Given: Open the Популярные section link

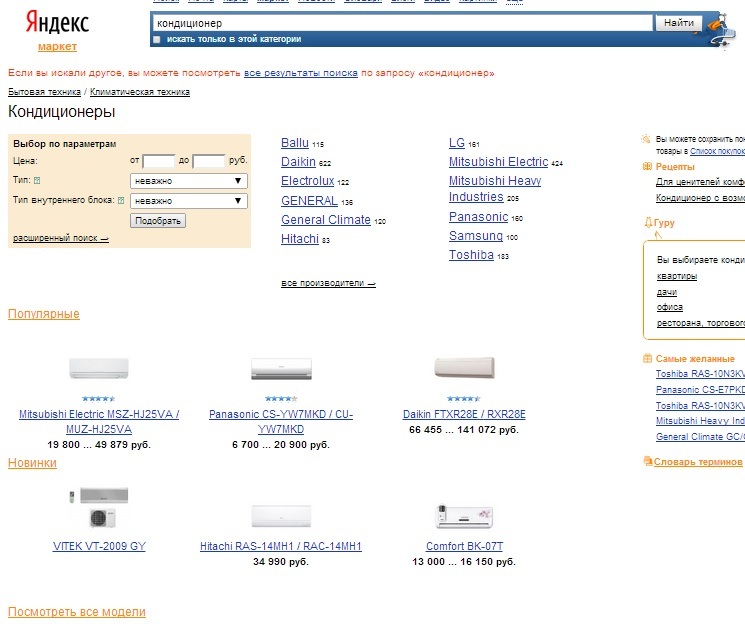Looking at the screenshot, I should tap(44, 314).
